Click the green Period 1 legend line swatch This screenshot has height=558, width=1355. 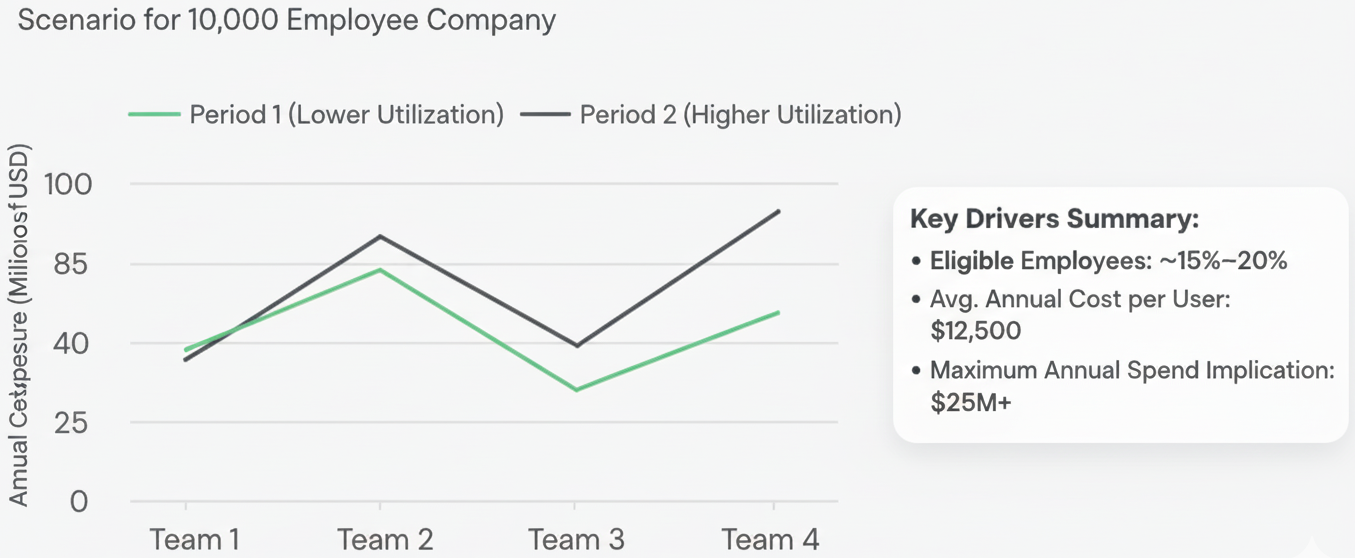click(154, 115)
